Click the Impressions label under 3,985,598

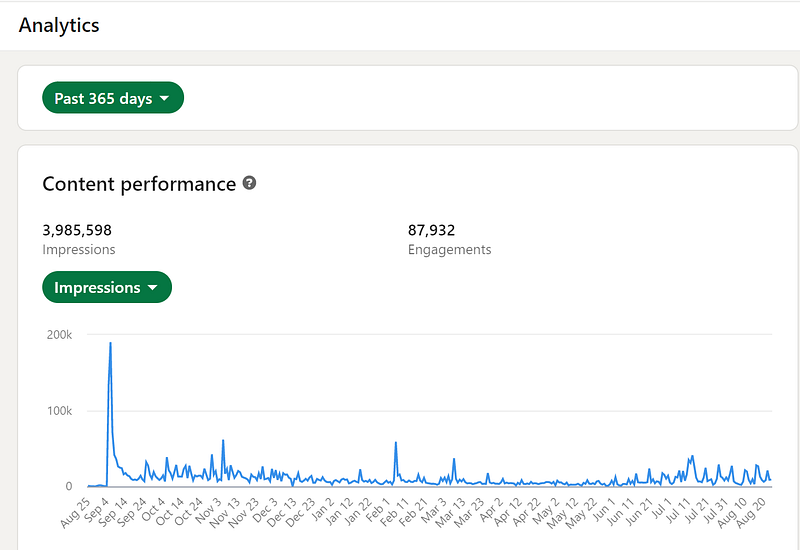pos(78,250)
